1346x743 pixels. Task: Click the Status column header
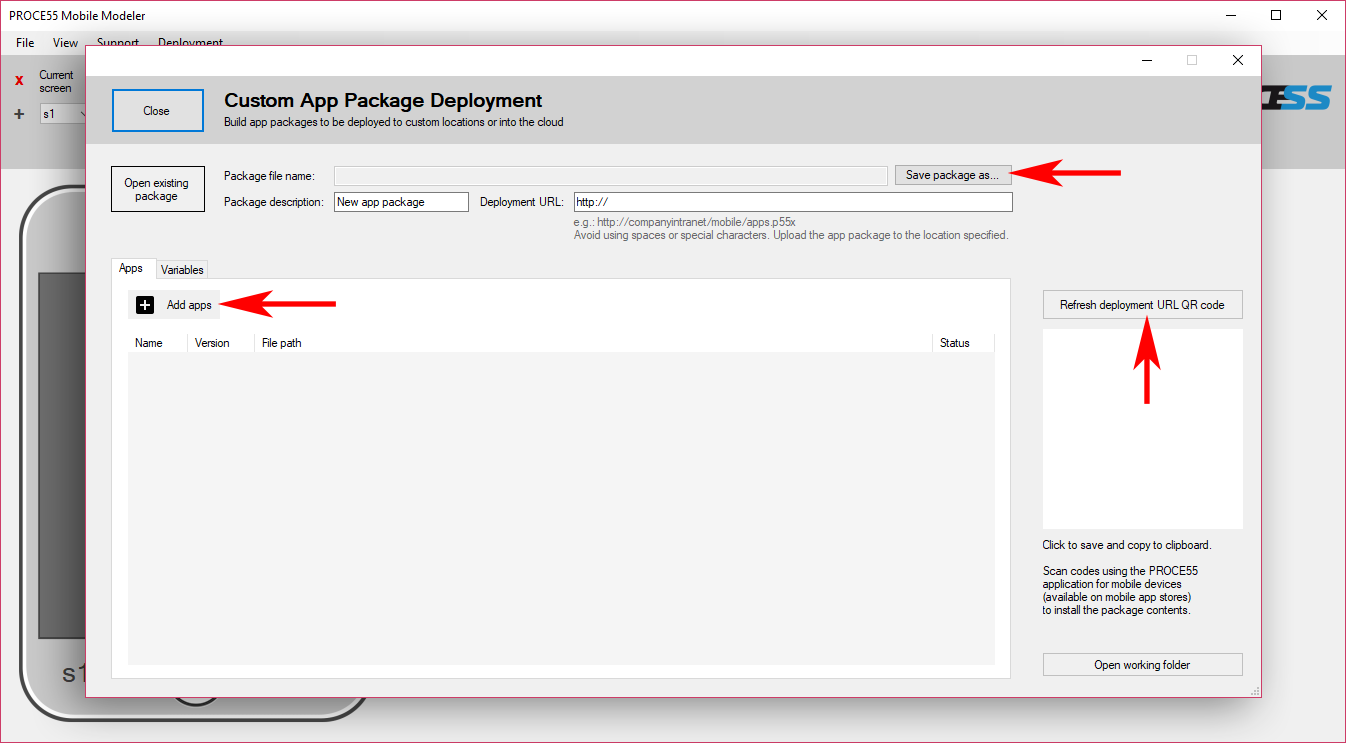[x=963, y=343]
